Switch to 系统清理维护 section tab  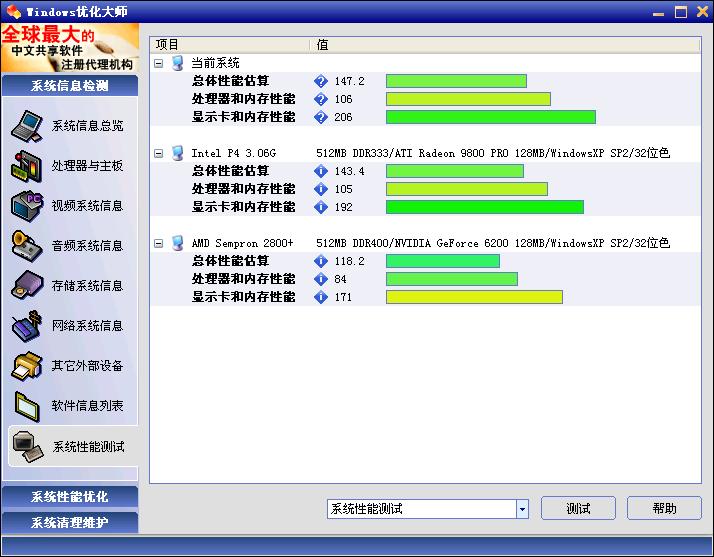pyautogui.click(x=70, y=522)
